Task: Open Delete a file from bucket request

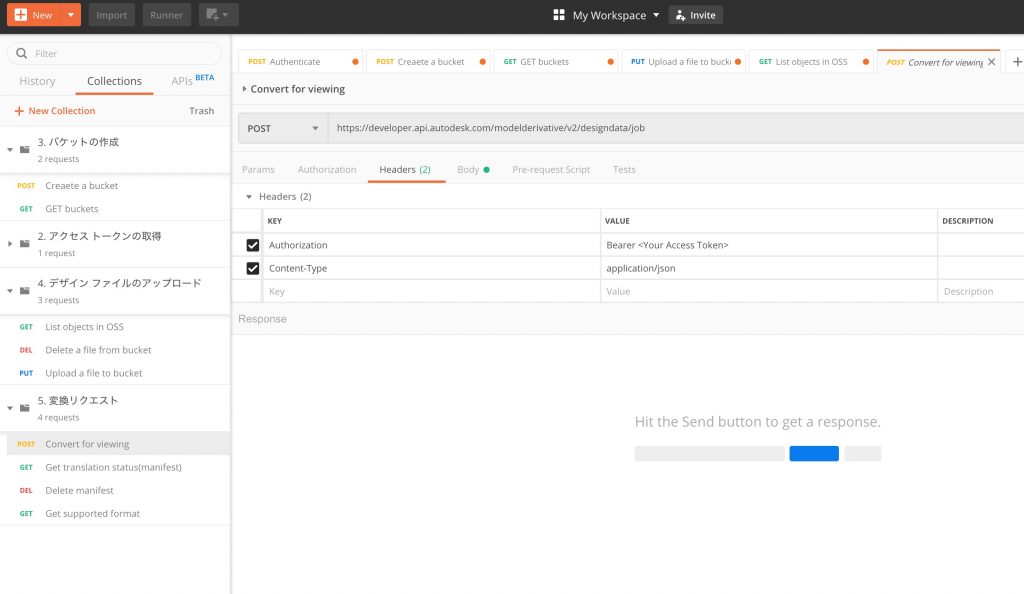Action: [x=98, y=350]
